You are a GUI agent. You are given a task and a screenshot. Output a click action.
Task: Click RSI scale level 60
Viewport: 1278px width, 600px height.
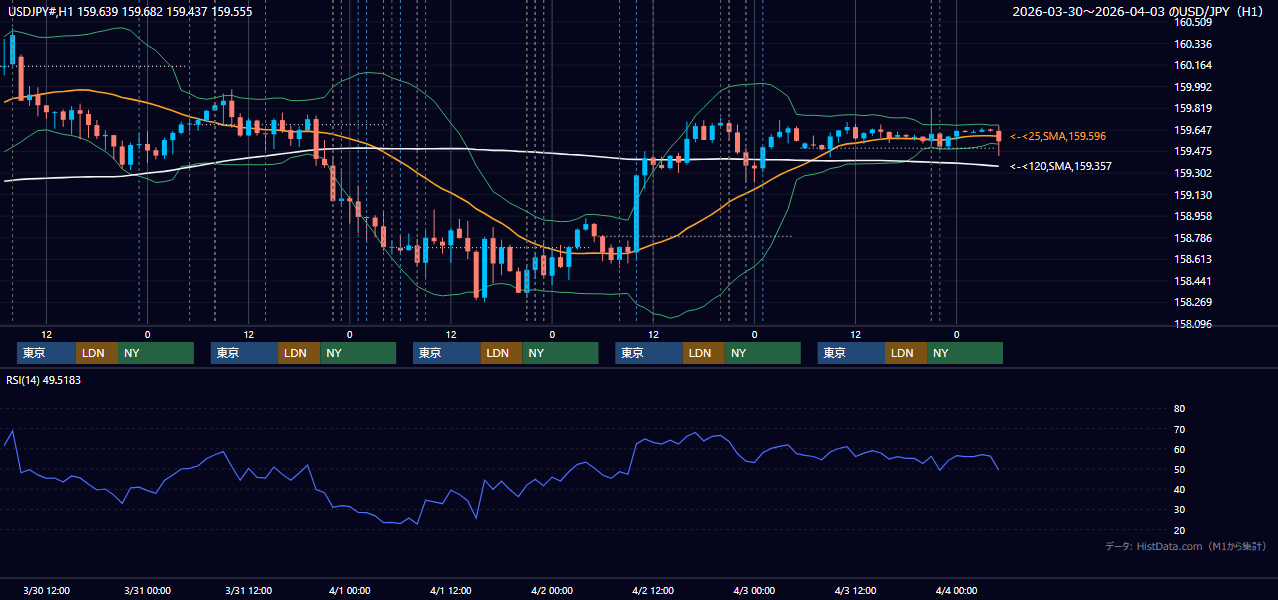pyautogui.click(x=1179, y=449)
